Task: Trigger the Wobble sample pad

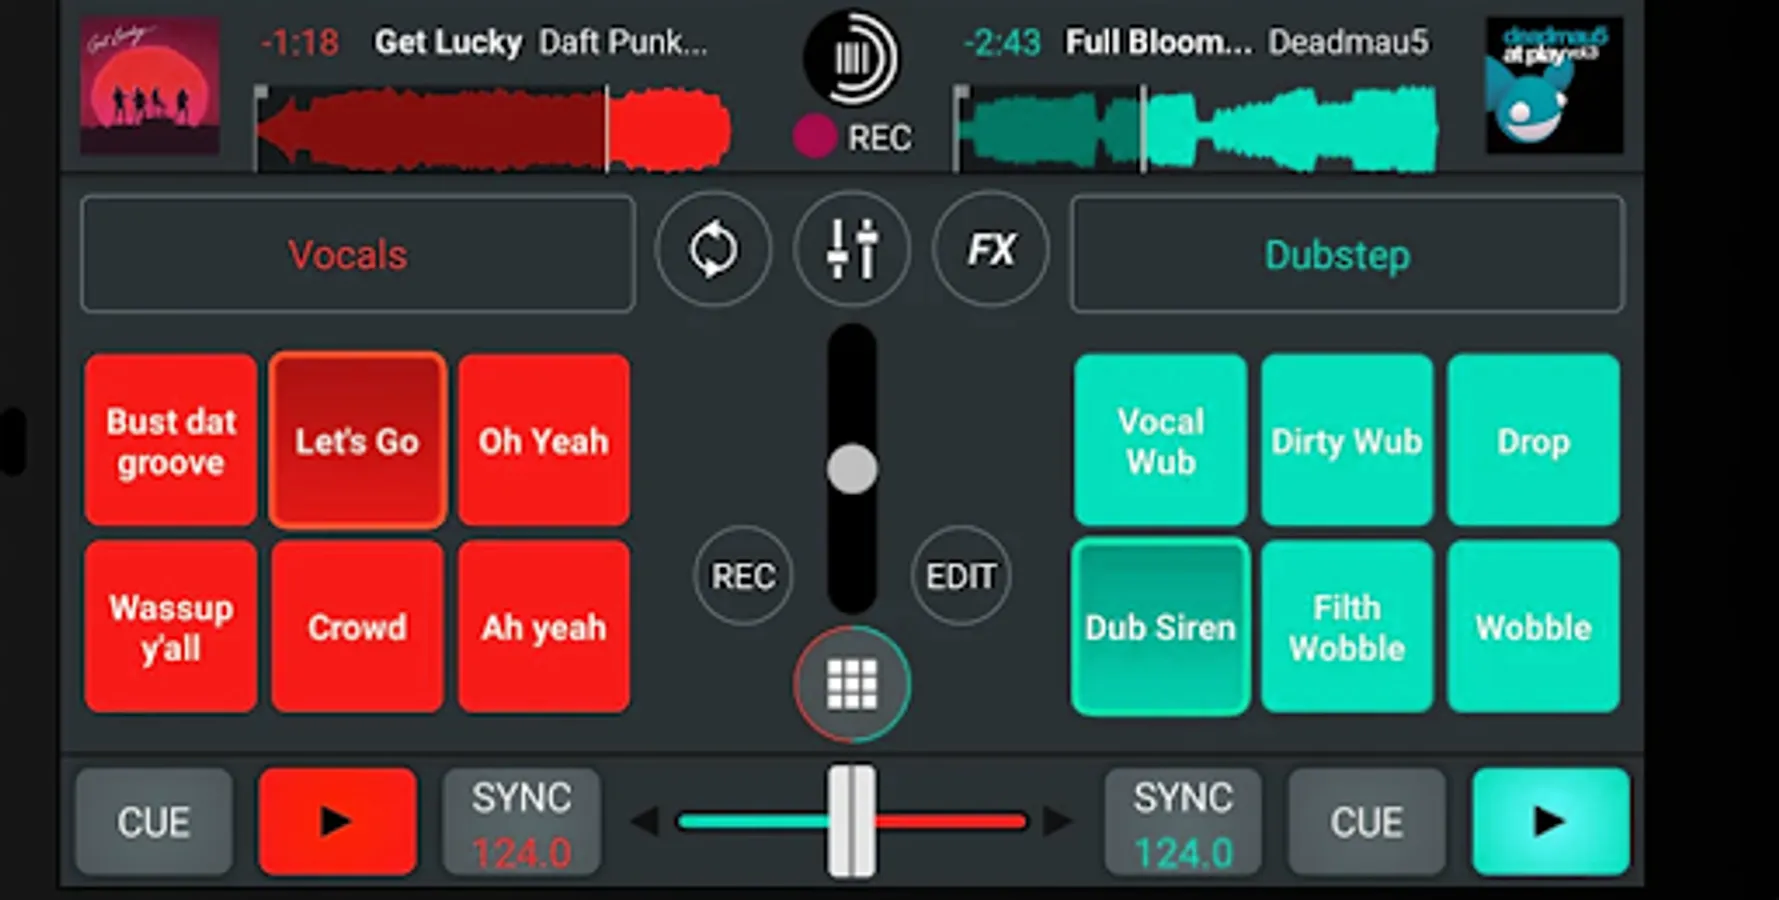Action: click(x=1534, y=627)
